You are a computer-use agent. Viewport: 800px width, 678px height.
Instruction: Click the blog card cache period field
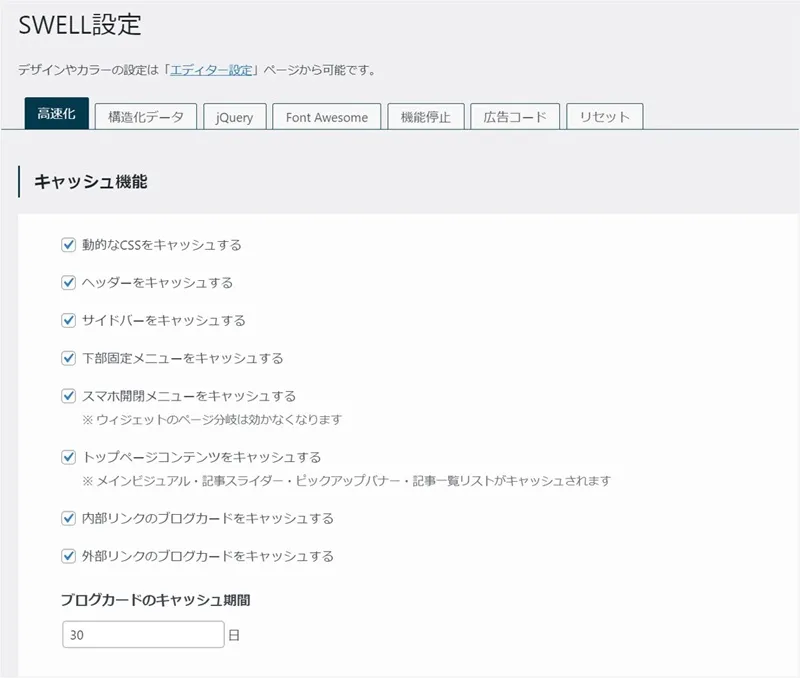pyautogui.click(x=142, y=635)
